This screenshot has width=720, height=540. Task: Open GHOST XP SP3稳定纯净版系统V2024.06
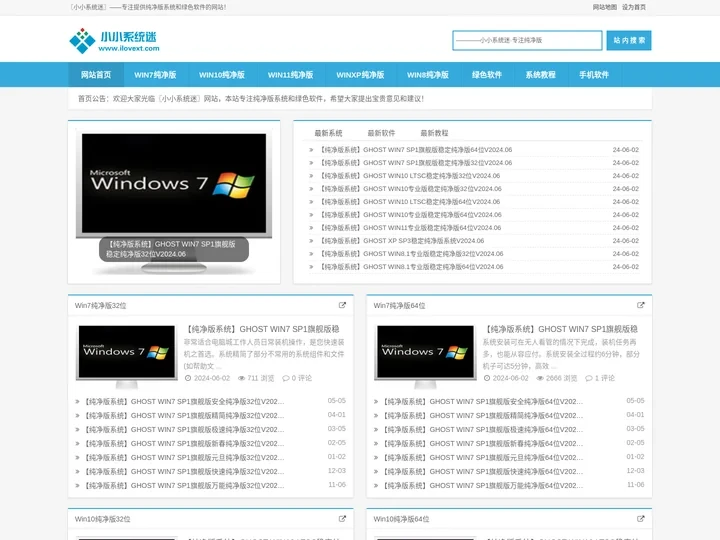402,241
